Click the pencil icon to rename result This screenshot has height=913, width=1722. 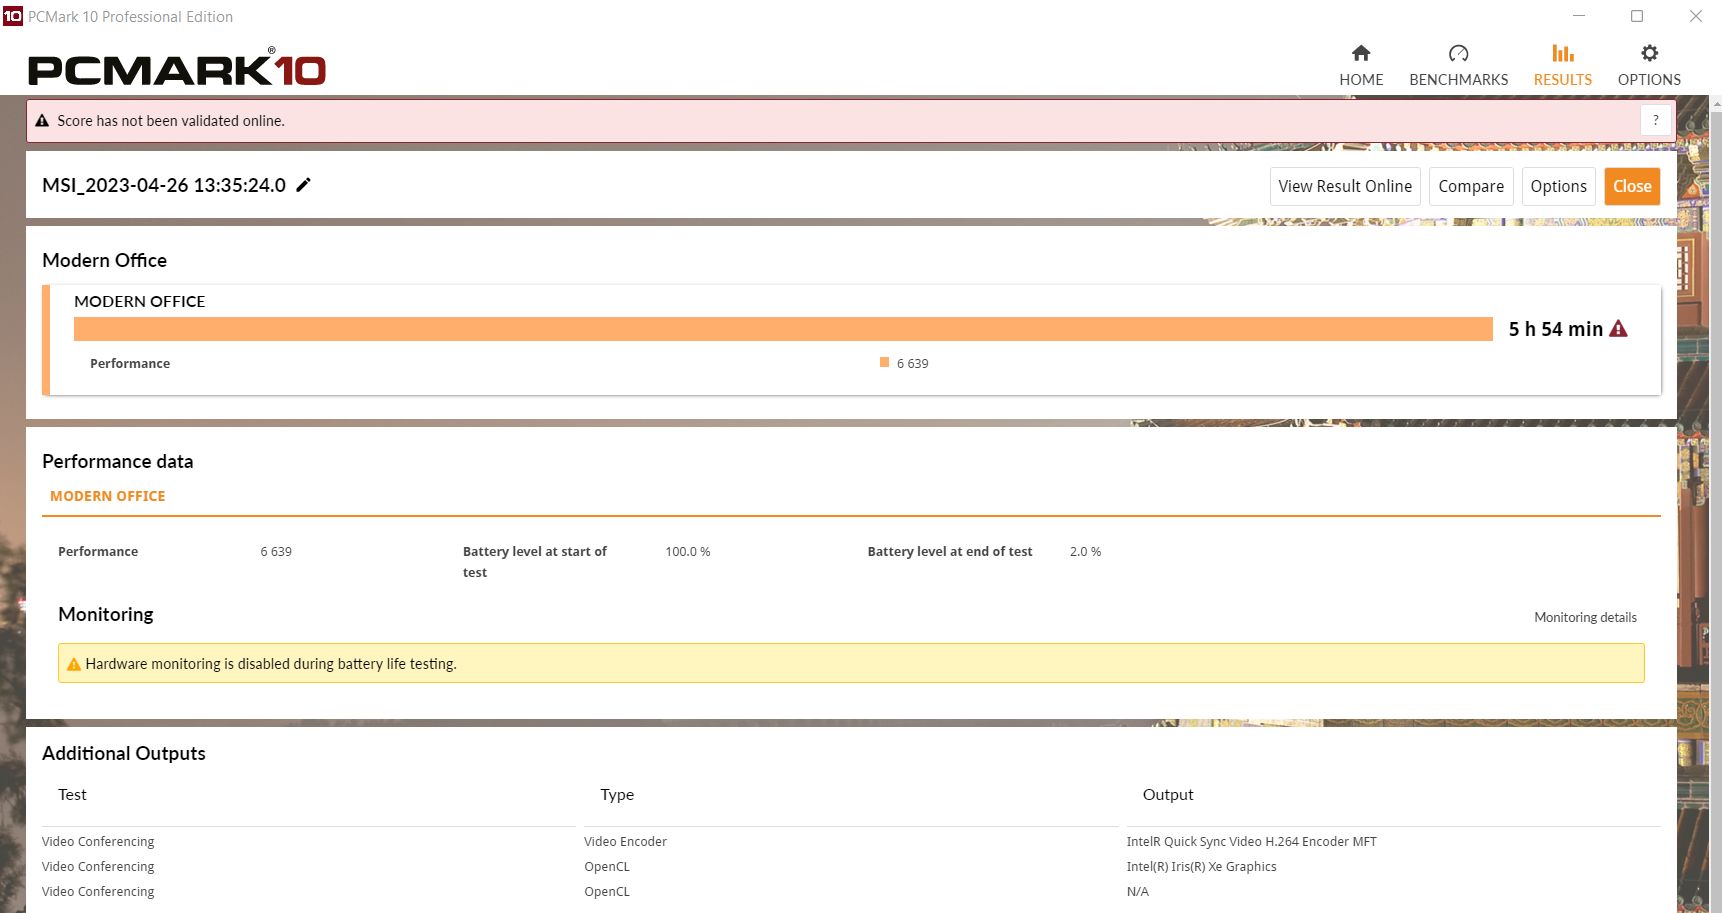(304, 184)
